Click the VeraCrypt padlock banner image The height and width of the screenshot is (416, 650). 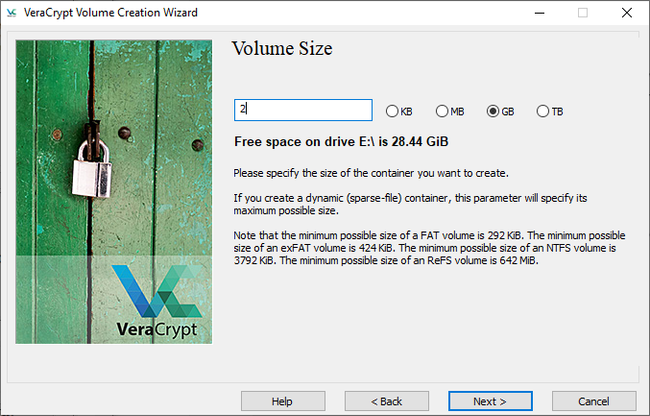click(114, 192)
